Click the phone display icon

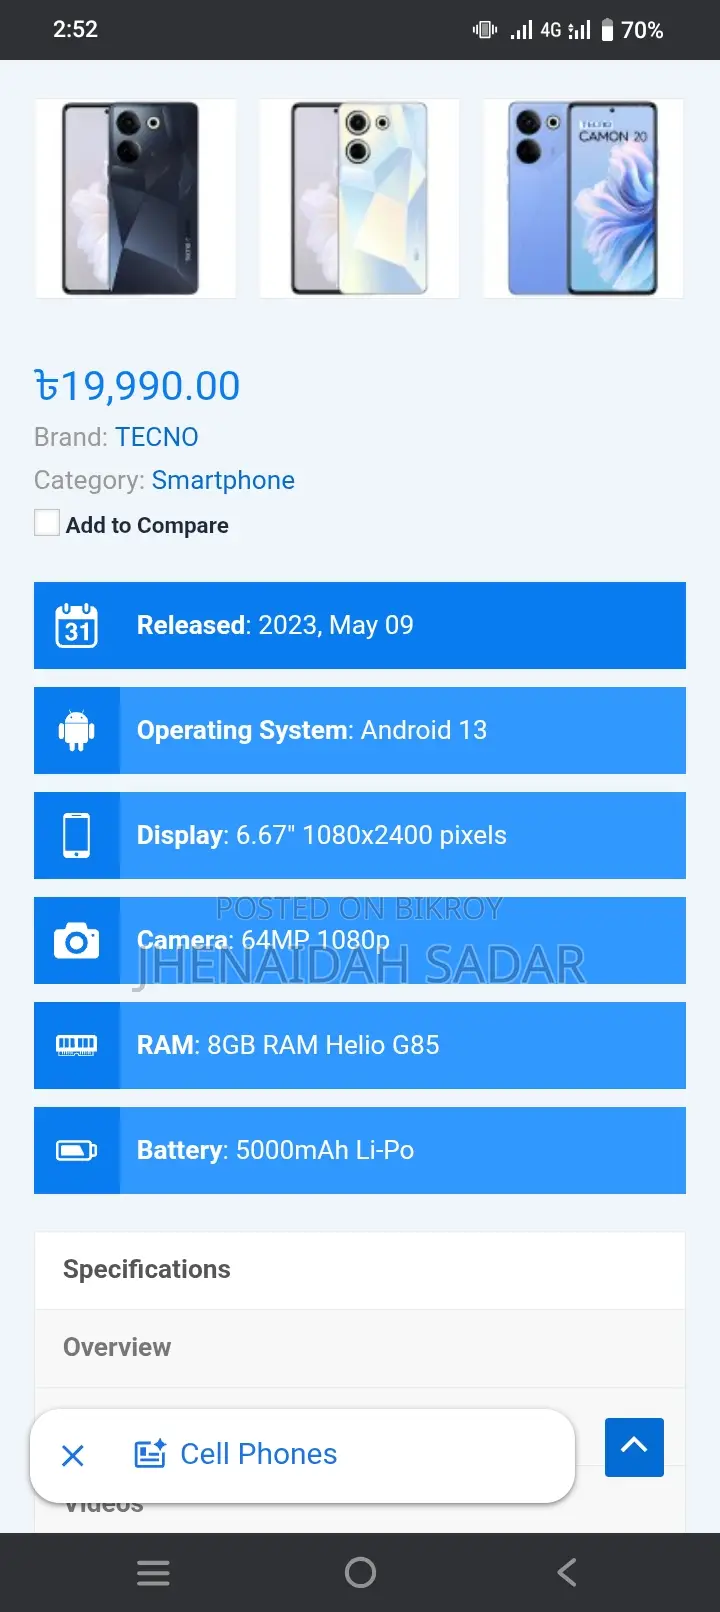(76, 835)
